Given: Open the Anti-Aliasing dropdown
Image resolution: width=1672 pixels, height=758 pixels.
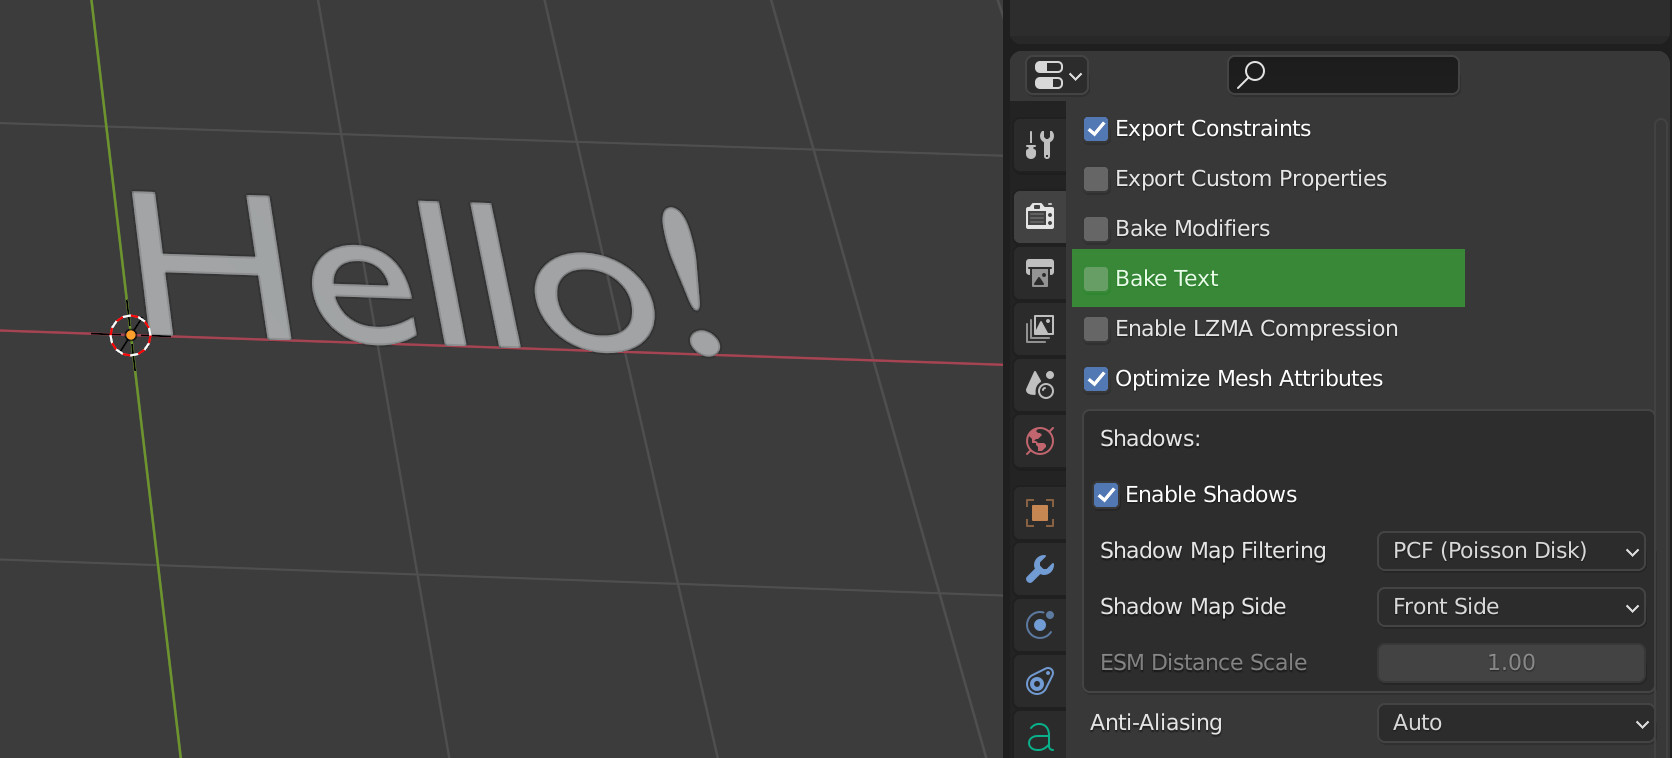Looking at the screenshot, I should click(1516, 723).
